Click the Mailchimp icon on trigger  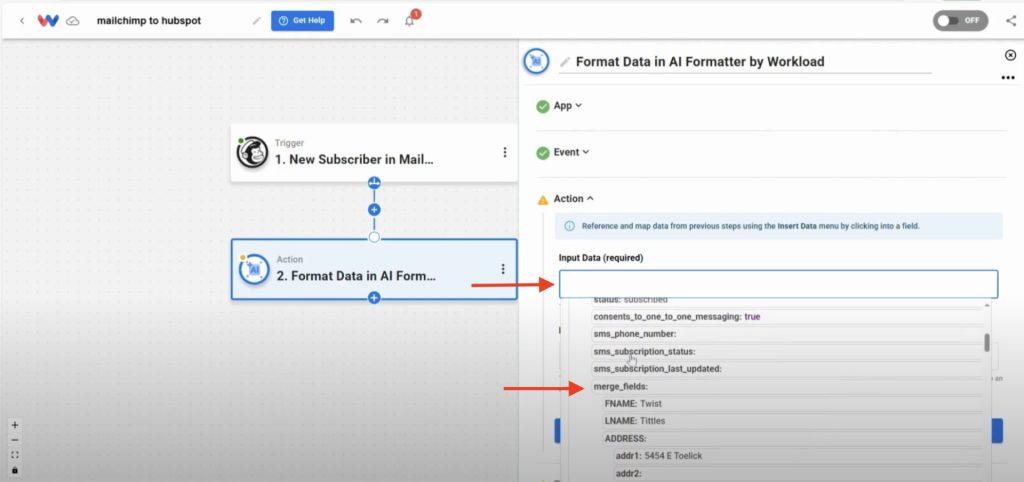(252, 152)
